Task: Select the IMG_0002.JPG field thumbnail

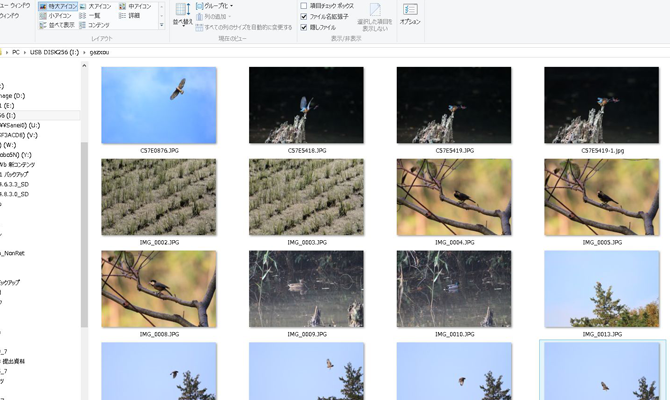Action: (159, 197)
